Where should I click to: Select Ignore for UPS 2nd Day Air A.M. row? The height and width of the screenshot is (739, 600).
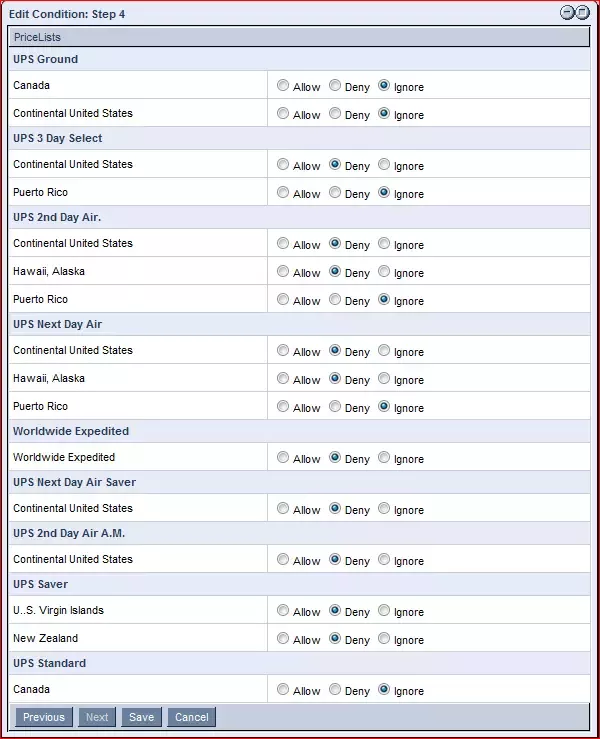click(x=384, y=559)
